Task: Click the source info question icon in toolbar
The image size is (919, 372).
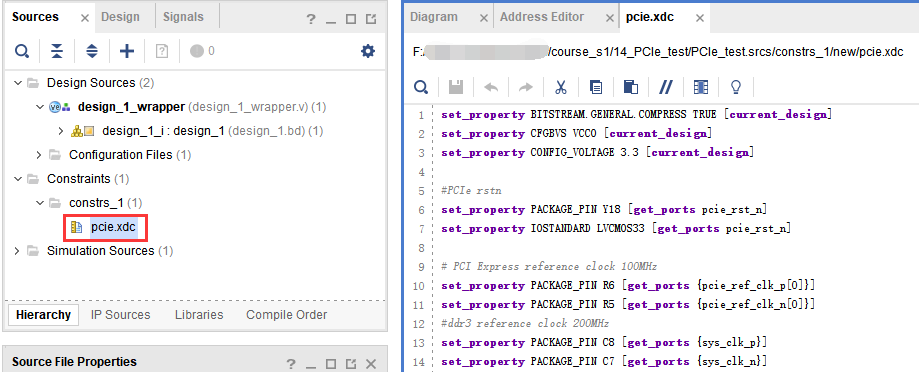Action: (162, 52)
